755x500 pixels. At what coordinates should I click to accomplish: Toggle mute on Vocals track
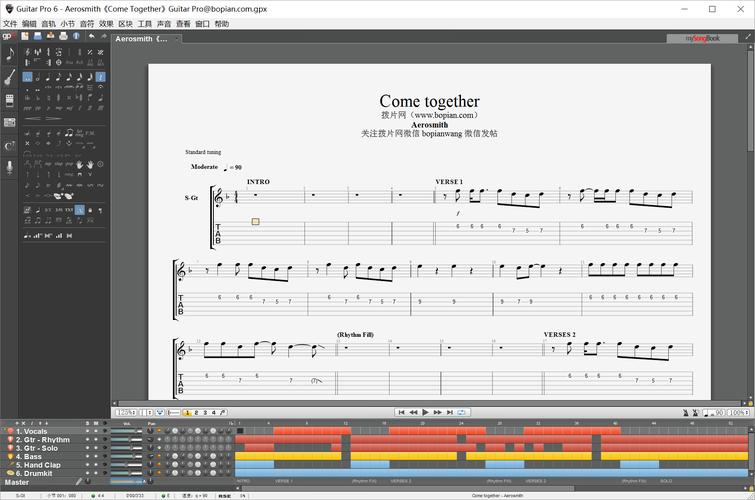coord(95,432)
